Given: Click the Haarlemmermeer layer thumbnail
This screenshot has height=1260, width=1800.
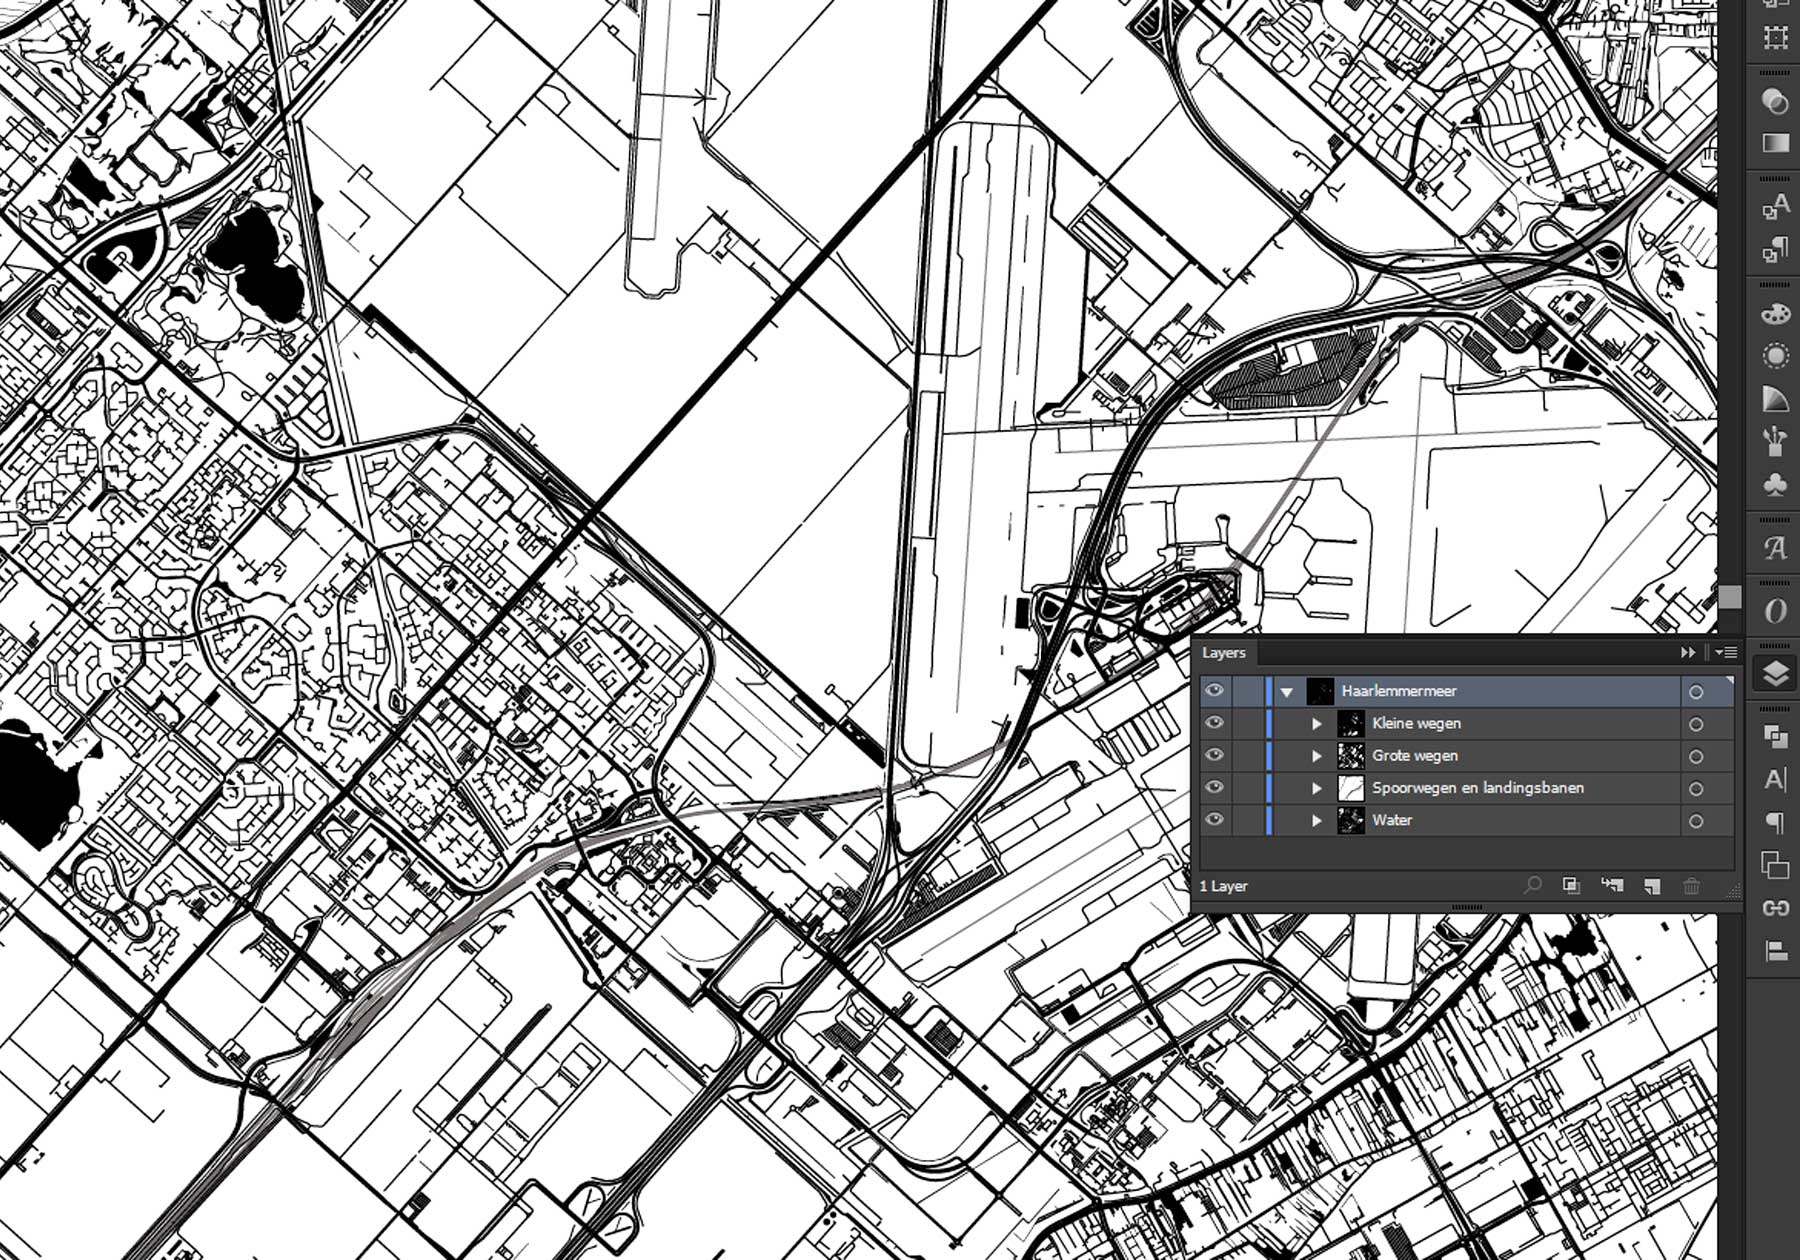Looking at the screenshot, I should click(x=1320, y=691).
